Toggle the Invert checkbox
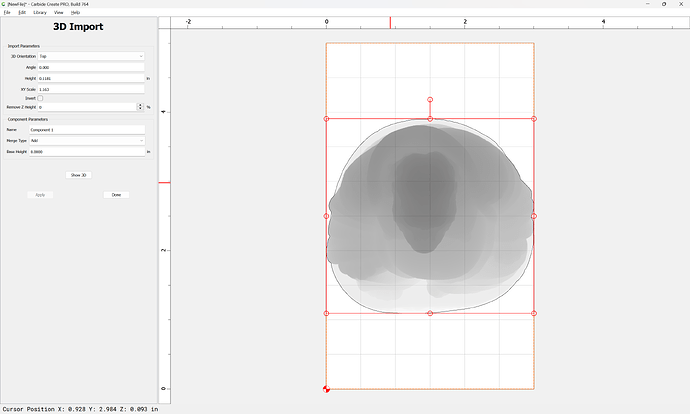The height and width of the screenshot is (414, 690). point(40,98)
